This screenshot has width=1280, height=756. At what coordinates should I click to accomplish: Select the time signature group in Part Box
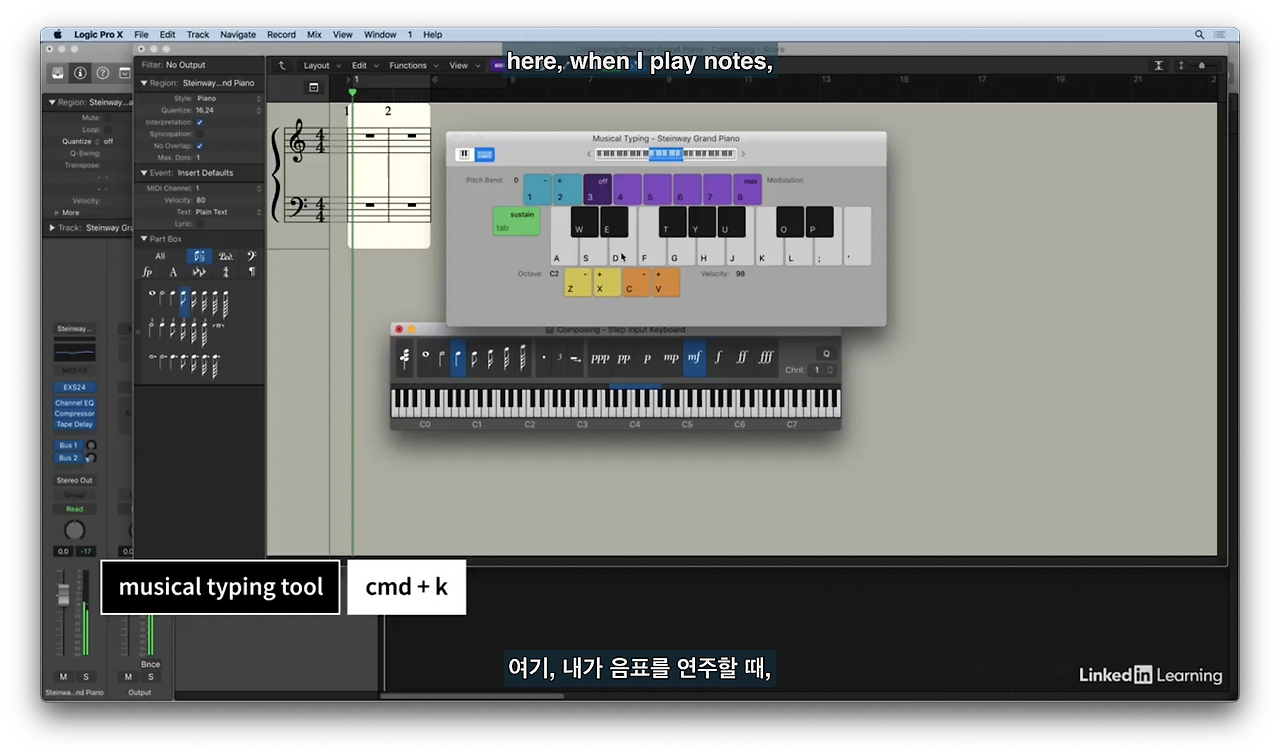click(x=226, y=272)
